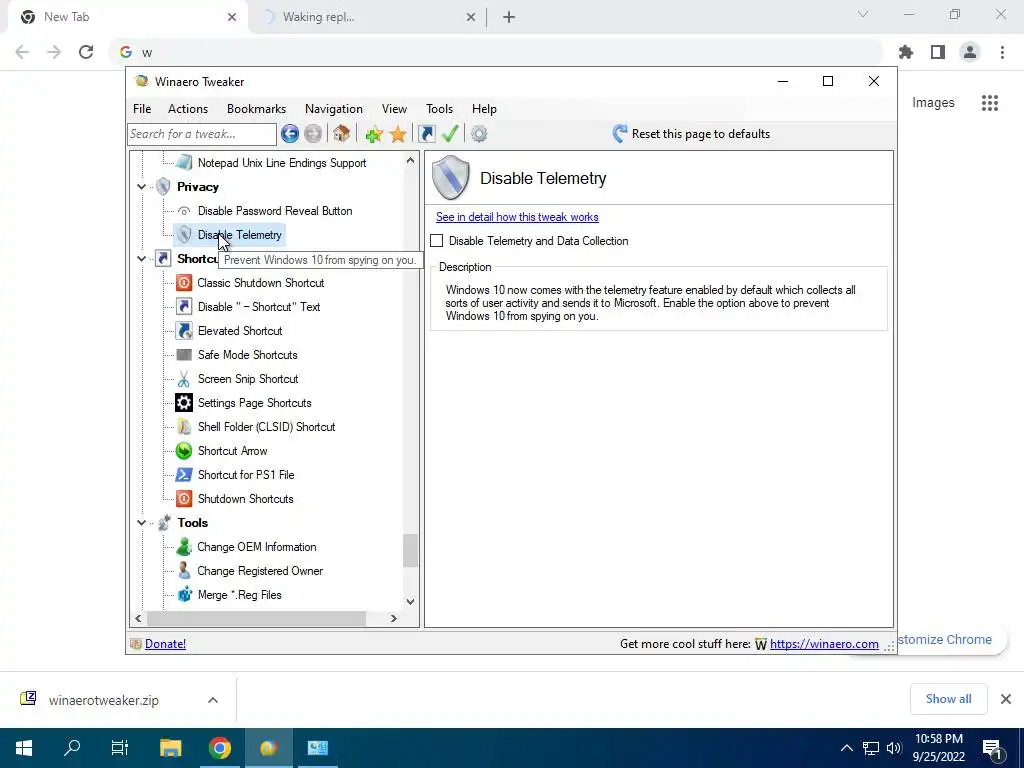Open the Actions menu

(188, 109)
